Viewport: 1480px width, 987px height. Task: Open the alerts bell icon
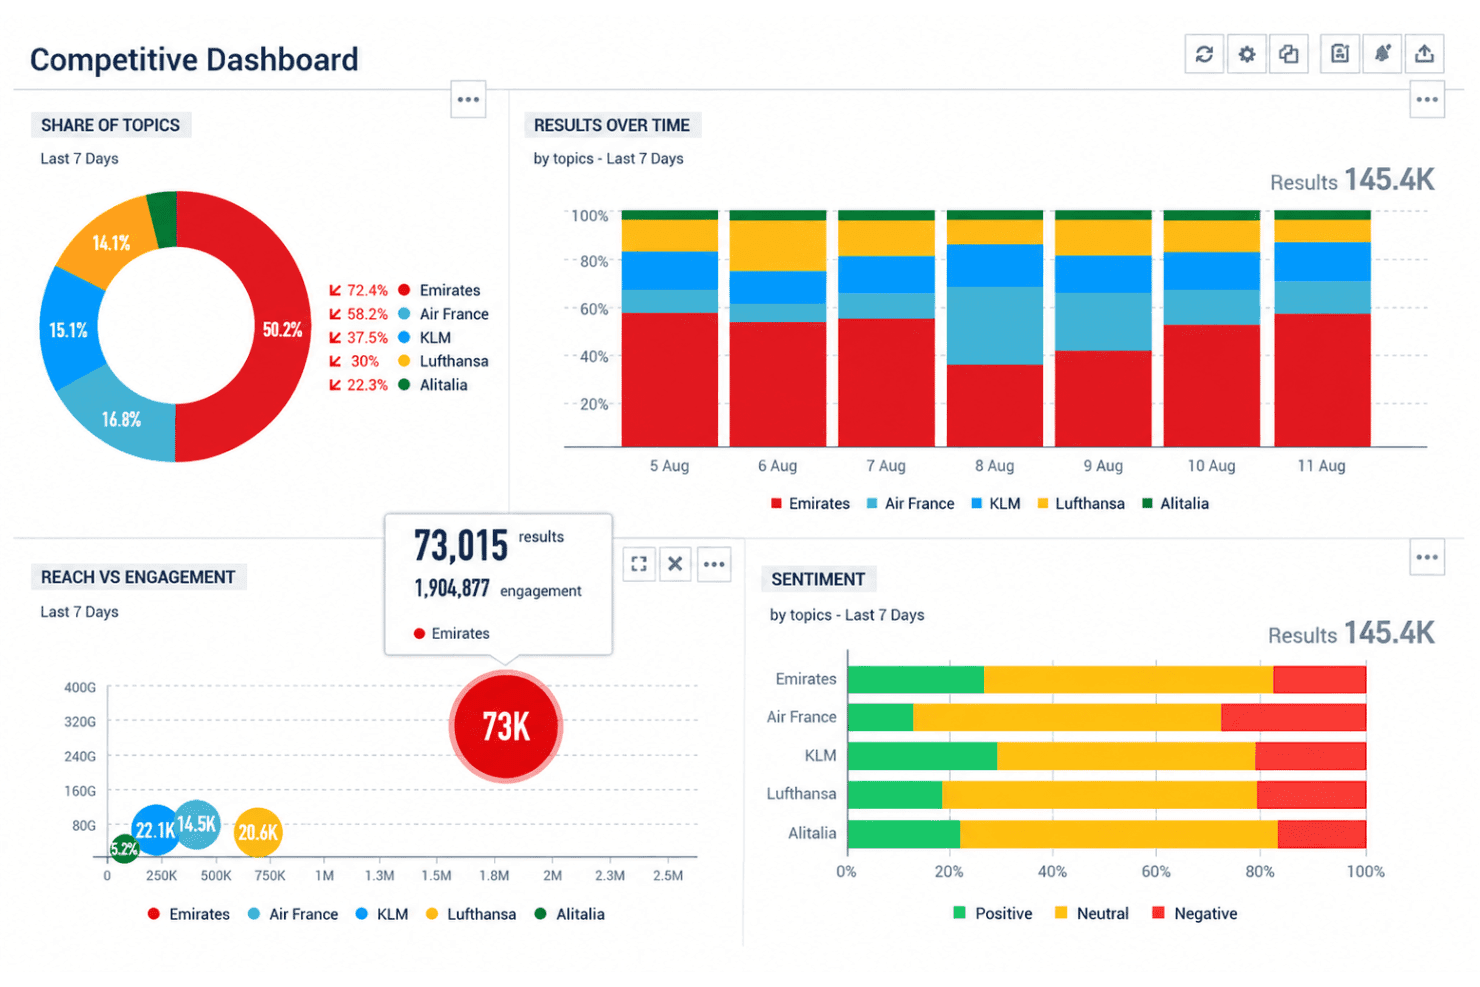tap(1382, 54)
